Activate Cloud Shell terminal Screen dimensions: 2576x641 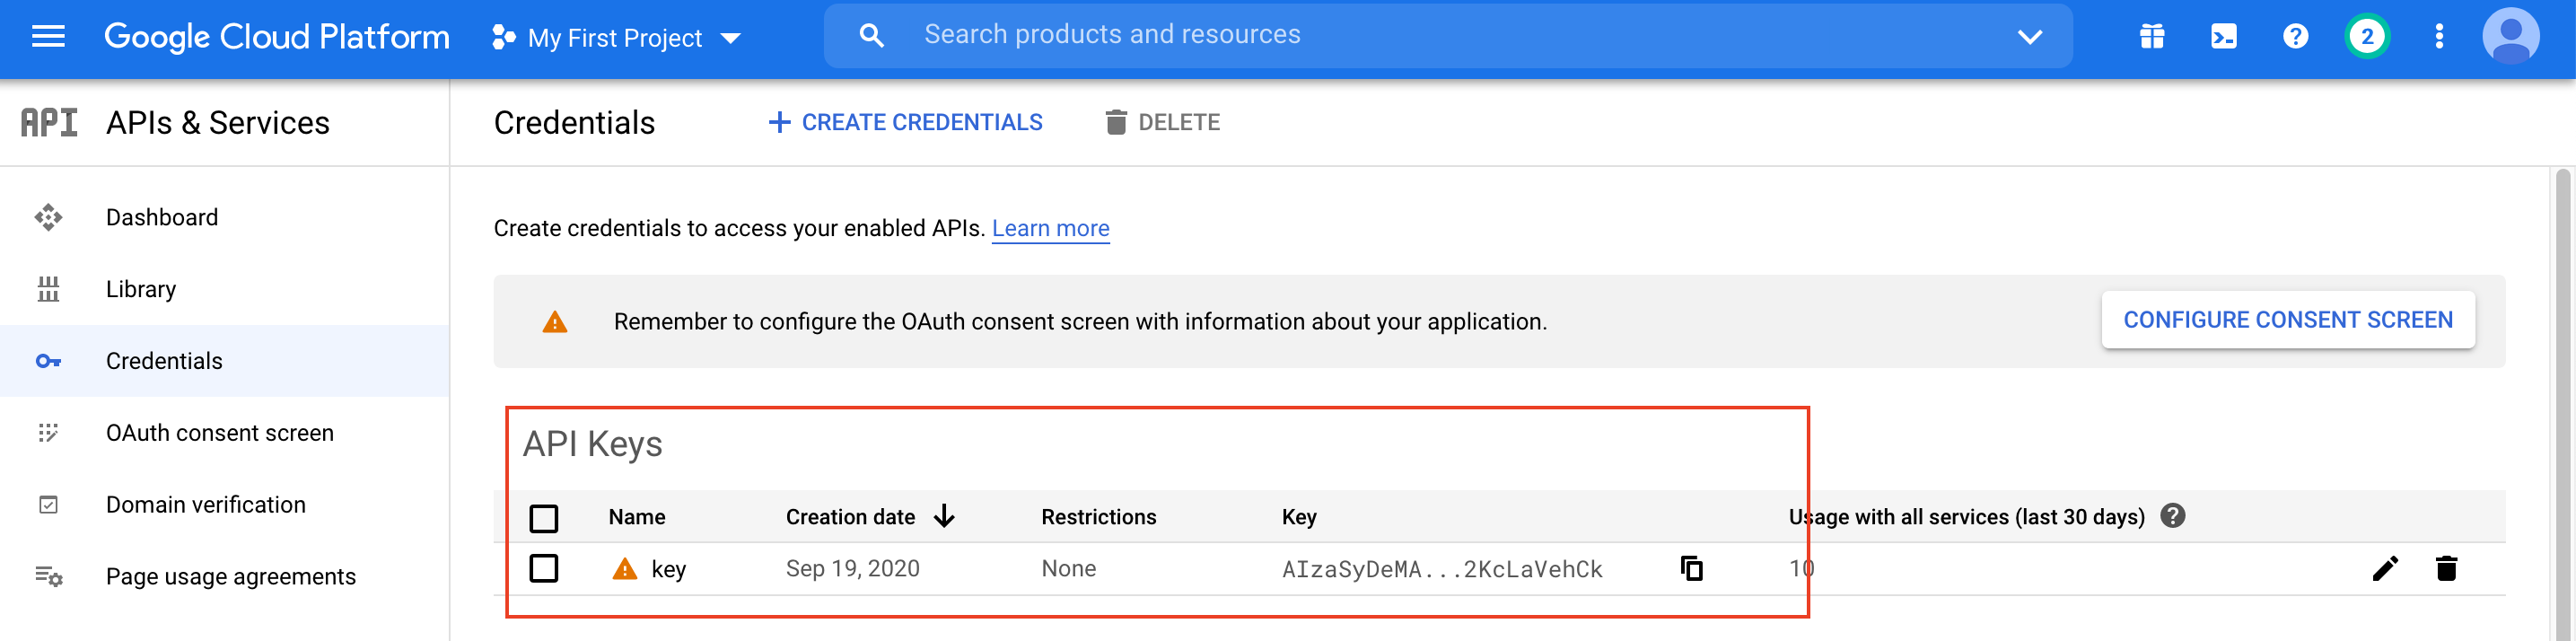click(x=2222, y=36)
